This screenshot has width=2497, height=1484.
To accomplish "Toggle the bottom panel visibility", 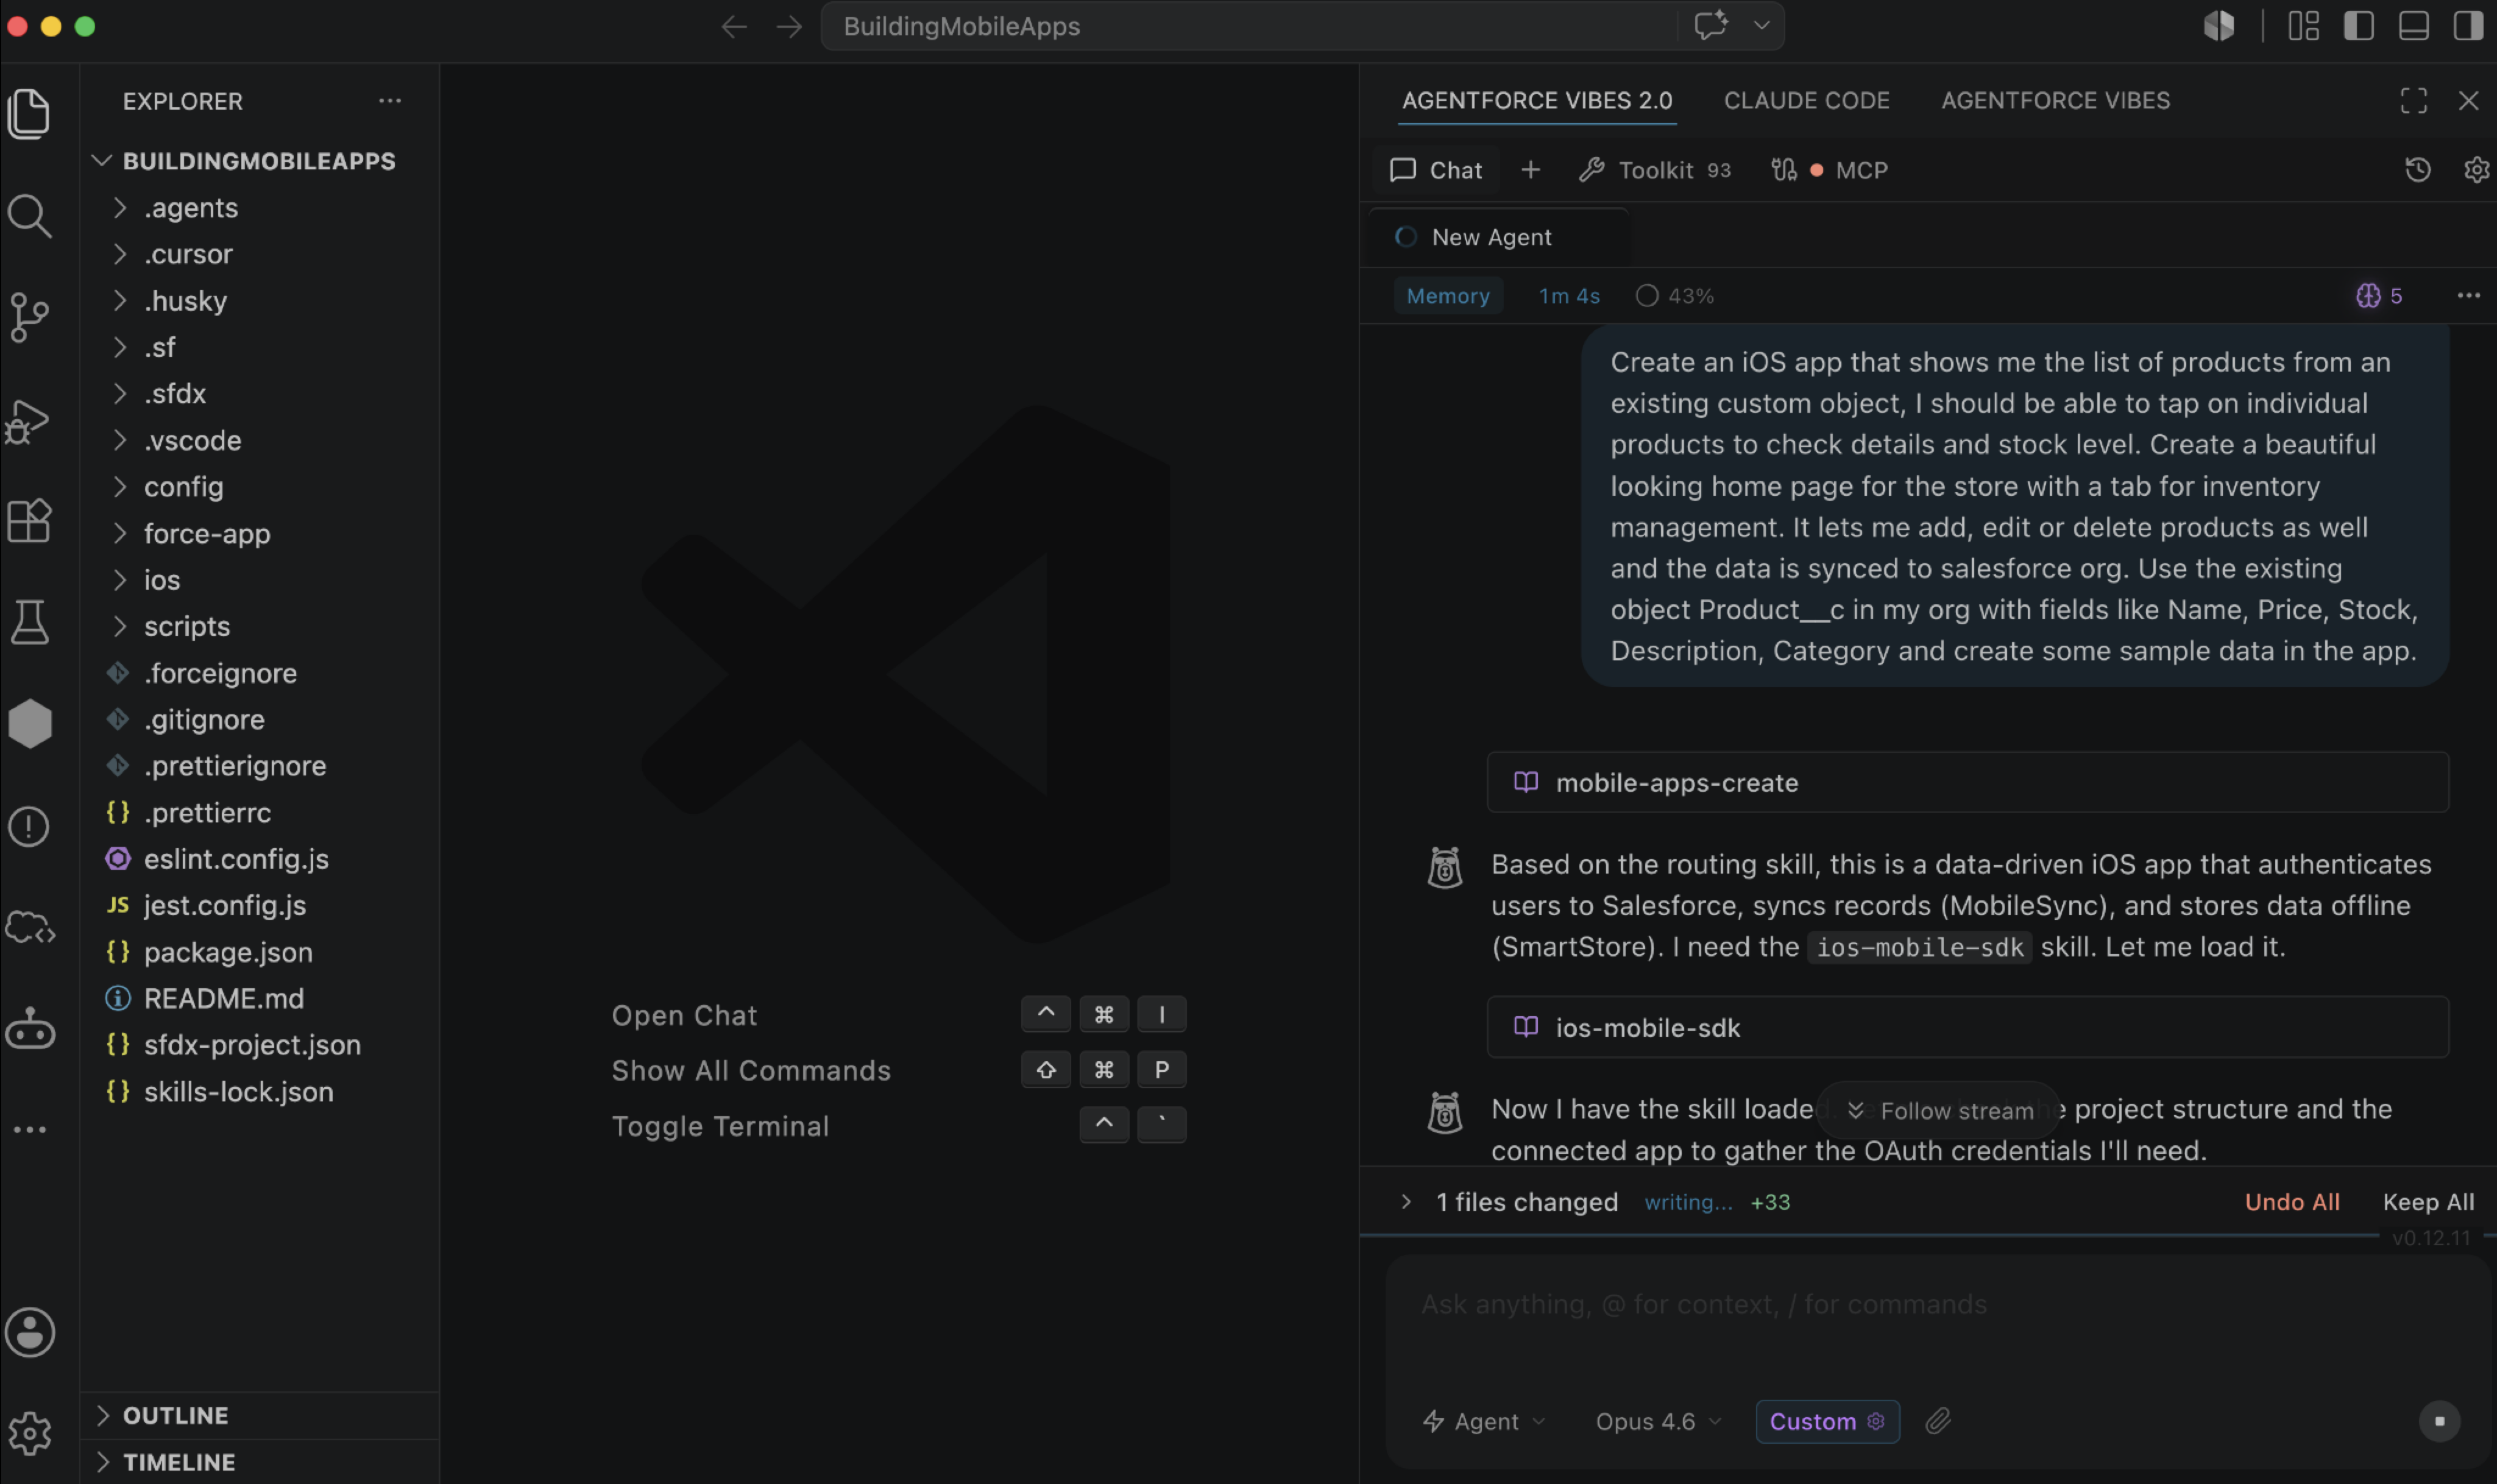I will tap(2413, 26).
